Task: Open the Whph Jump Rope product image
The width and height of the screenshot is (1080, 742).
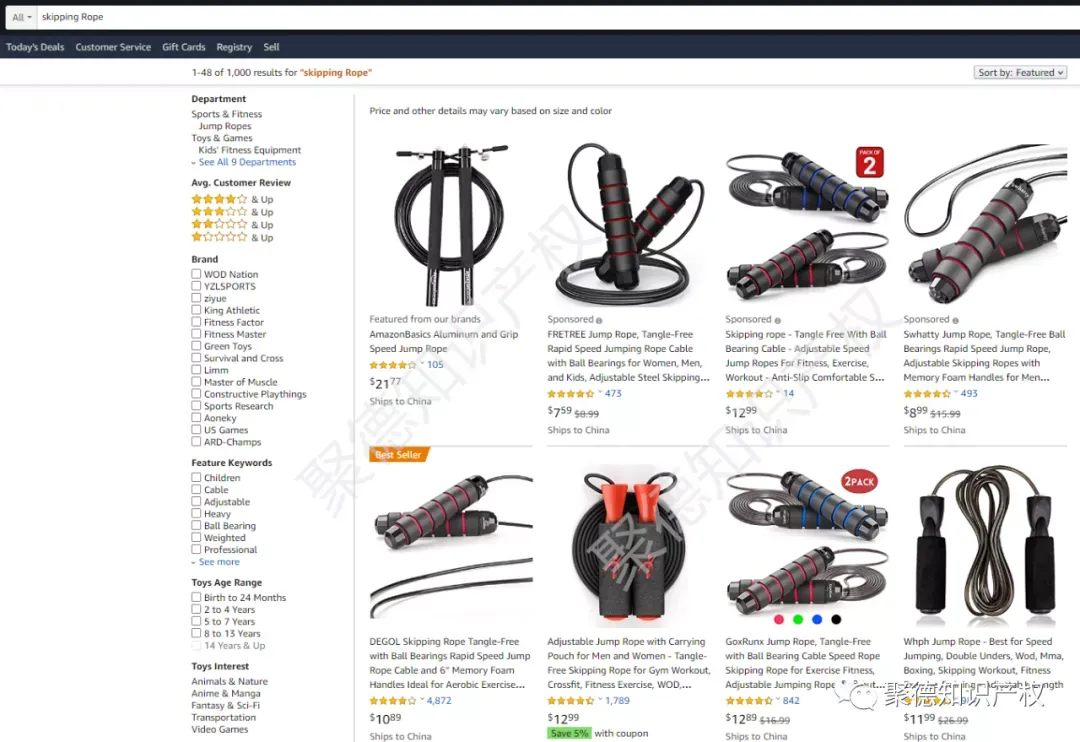Action: 986,546
